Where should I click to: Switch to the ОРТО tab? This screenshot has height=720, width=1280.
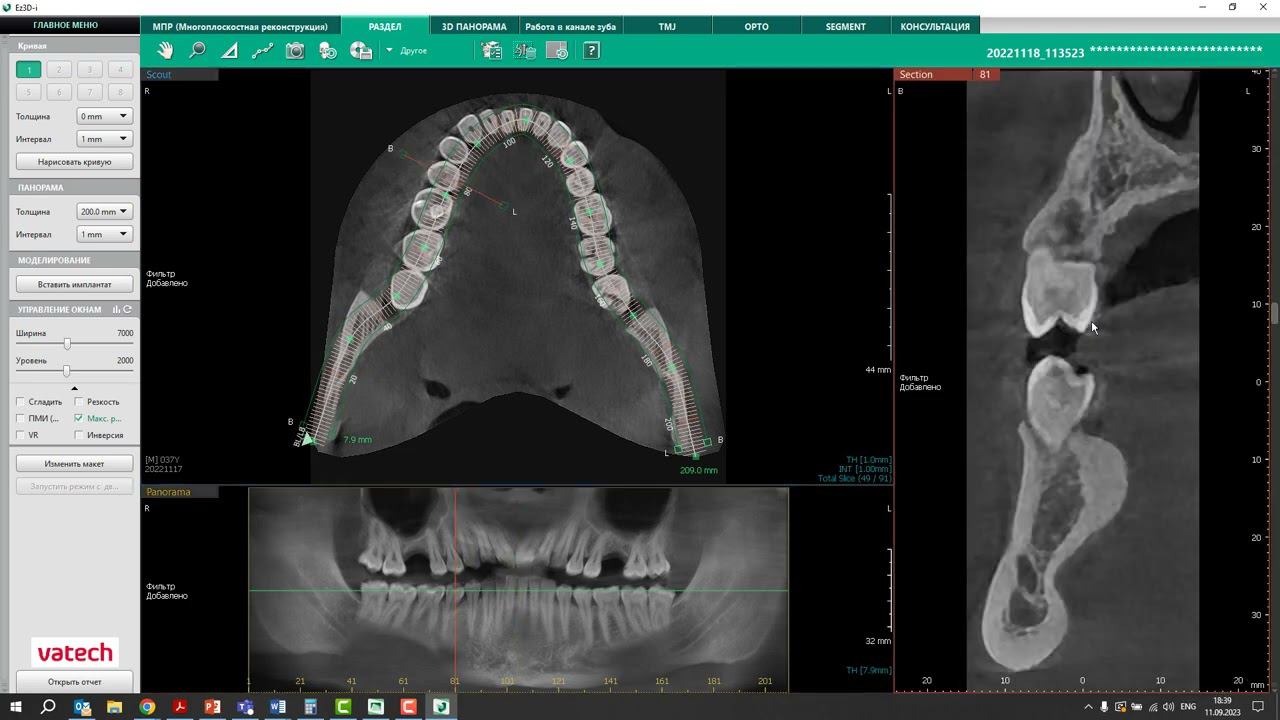click(756, 26)
